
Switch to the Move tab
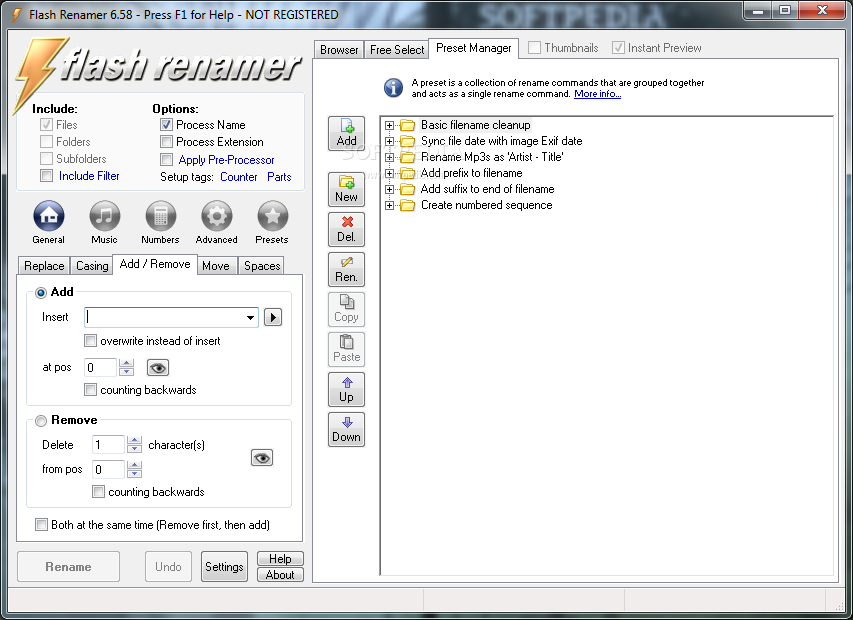point(216,265)
